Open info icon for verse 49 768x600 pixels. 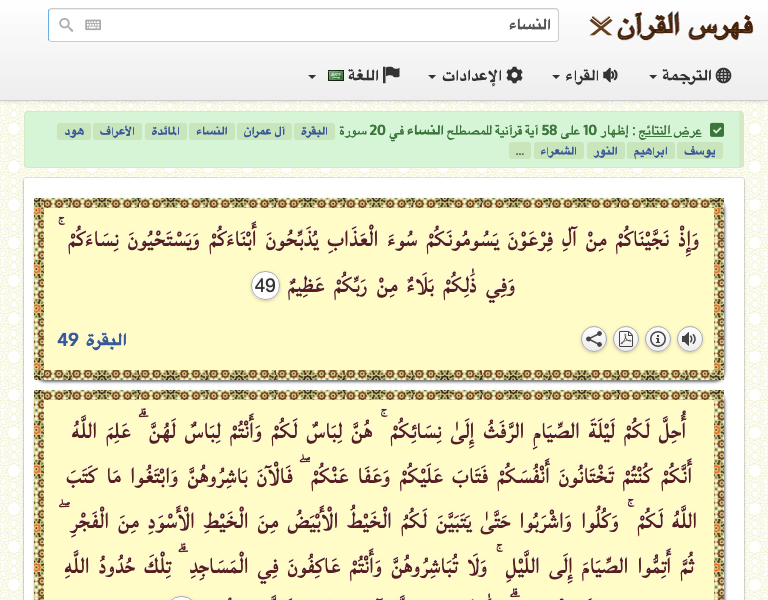click(657, 339)
